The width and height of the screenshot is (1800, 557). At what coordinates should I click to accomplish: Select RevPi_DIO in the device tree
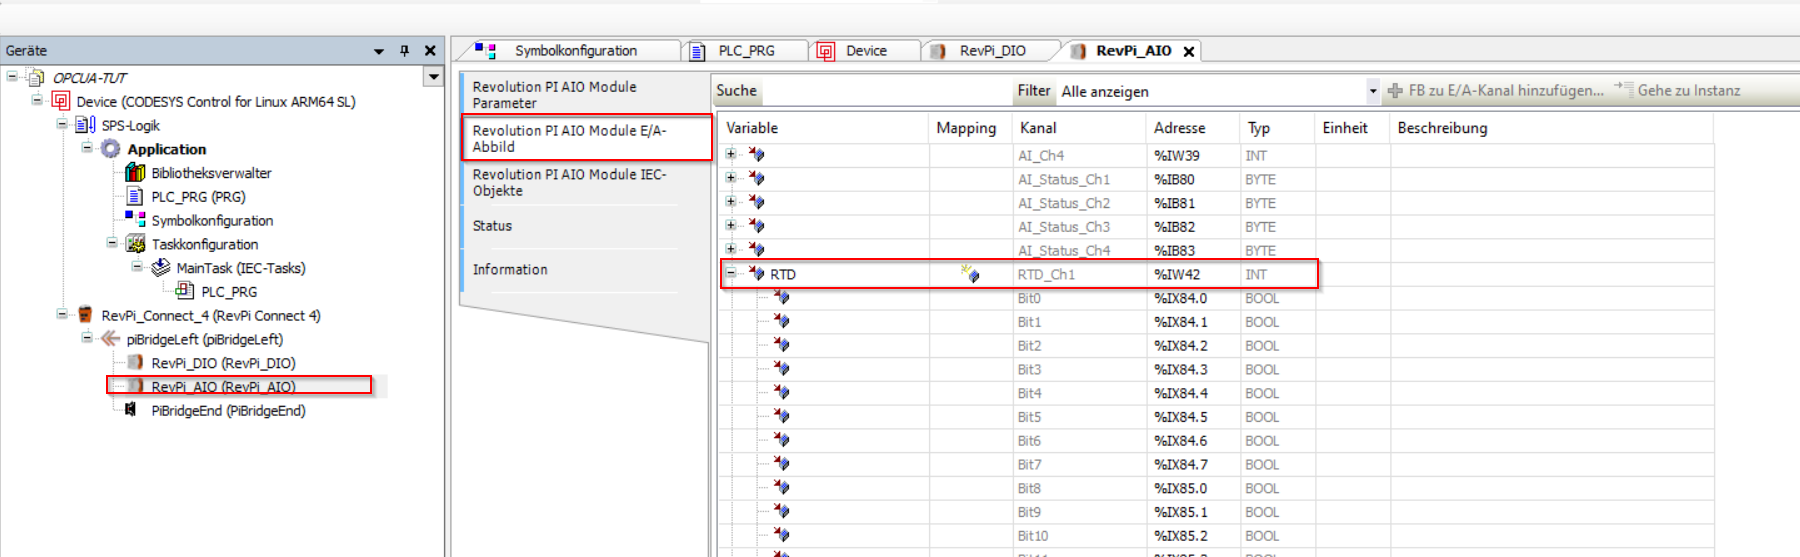coord(222,363)
